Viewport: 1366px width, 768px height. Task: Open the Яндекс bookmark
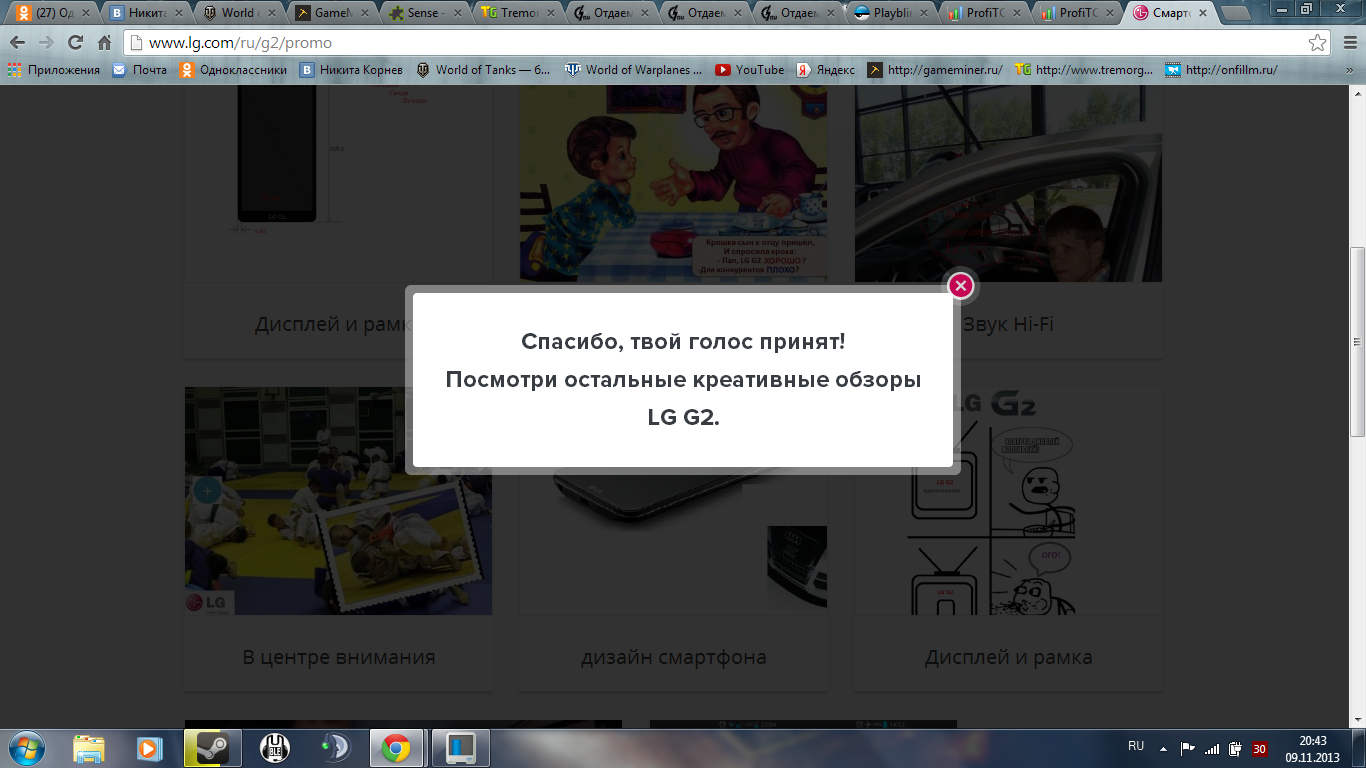click(825, 70)
